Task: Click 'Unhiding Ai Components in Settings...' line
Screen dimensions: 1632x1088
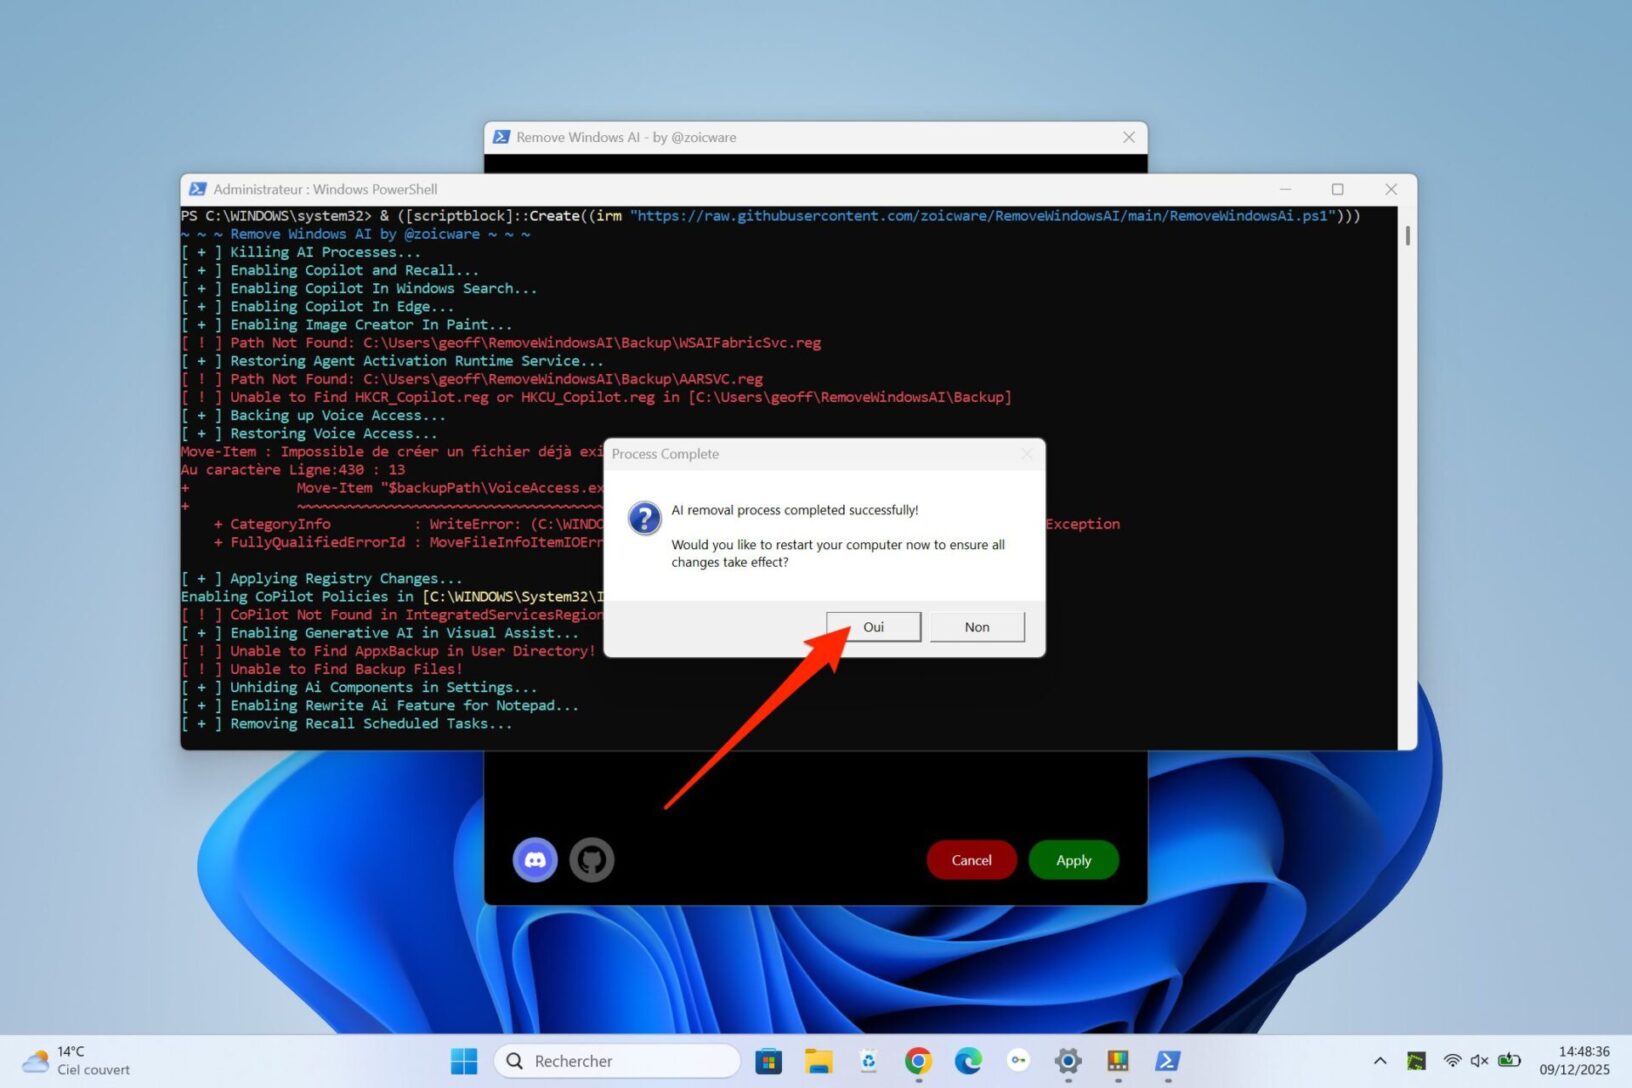Action: pyautogui.click(x=359, y=687)
